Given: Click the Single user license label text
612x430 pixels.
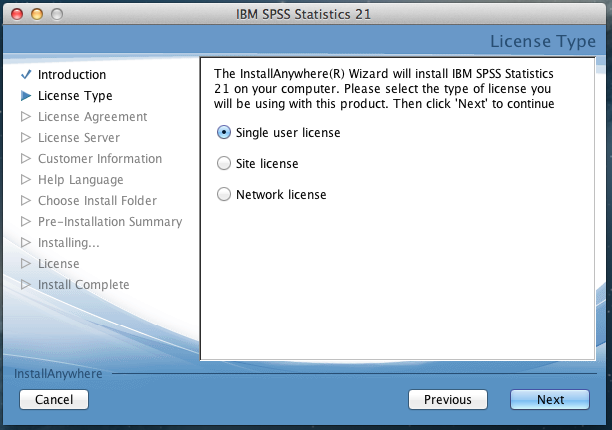Looking at the screenshot, I should click(288, 133).
